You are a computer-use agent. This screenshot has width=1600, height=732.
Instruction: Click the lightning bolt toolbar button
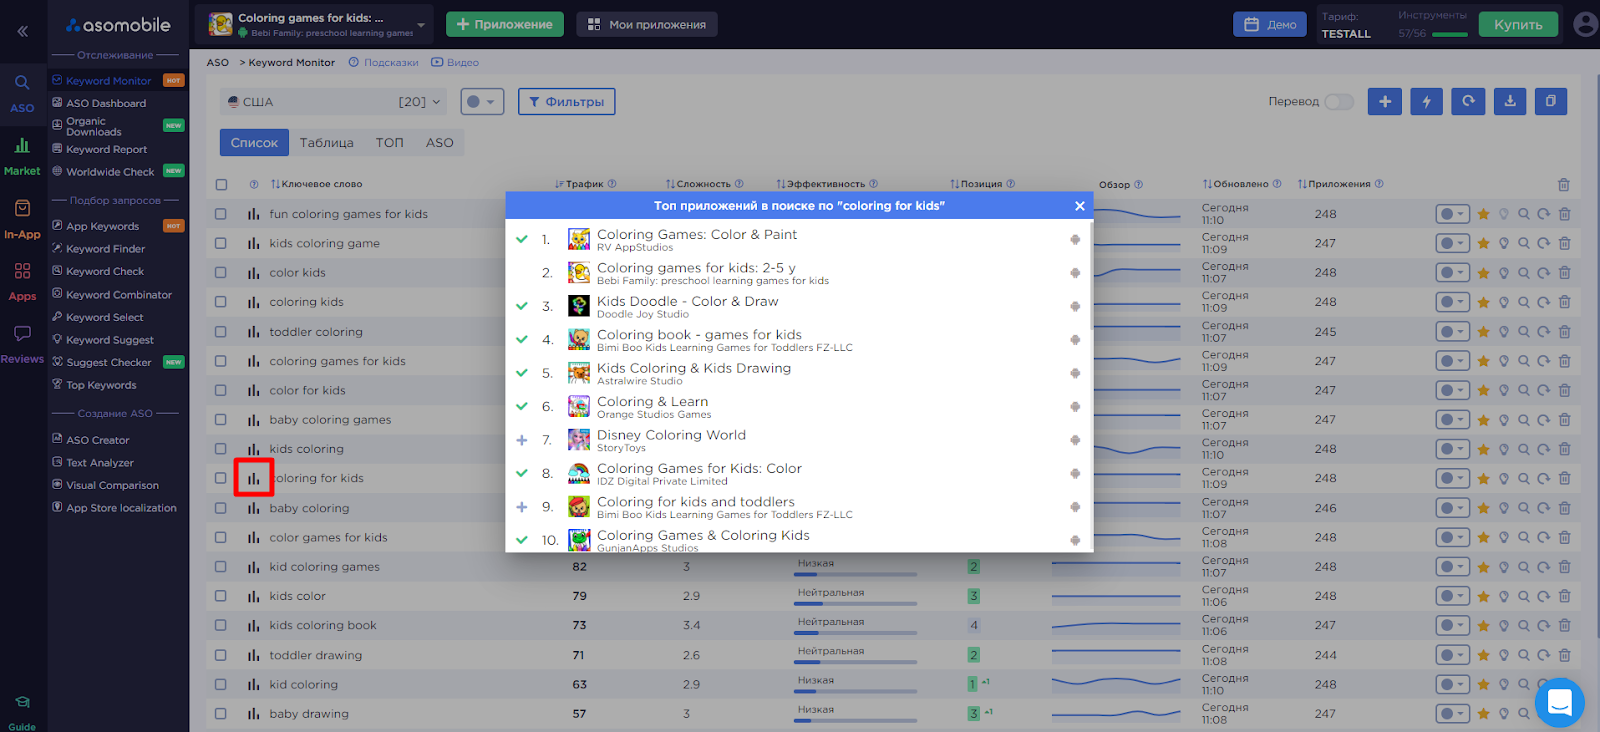(1426, 101)
